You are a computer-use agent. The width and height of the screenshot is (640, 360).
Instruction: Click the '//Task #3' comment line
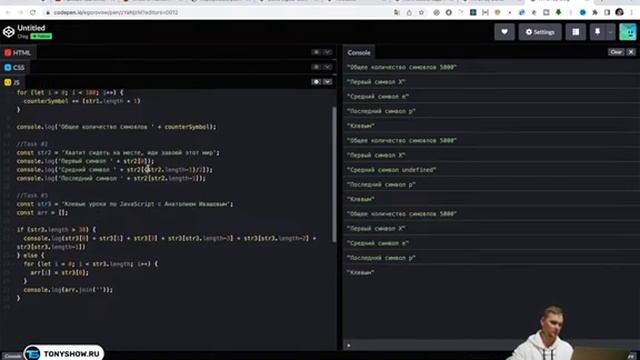[x=32, y=196]
